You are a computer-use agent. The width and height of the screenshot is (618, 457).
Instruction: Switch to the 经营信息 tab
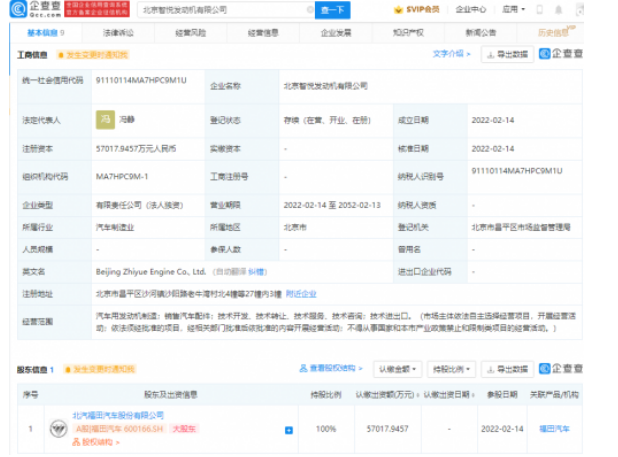(263, 33)
